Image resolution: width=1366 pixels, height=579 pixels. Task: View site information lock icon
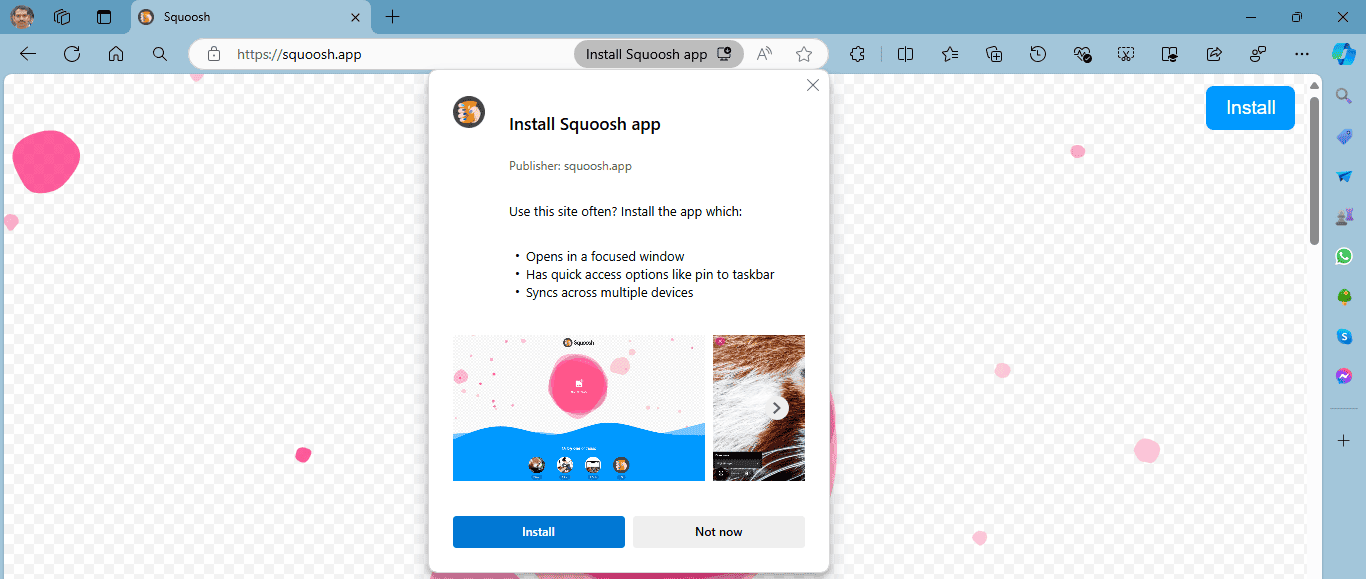(213, 54)
